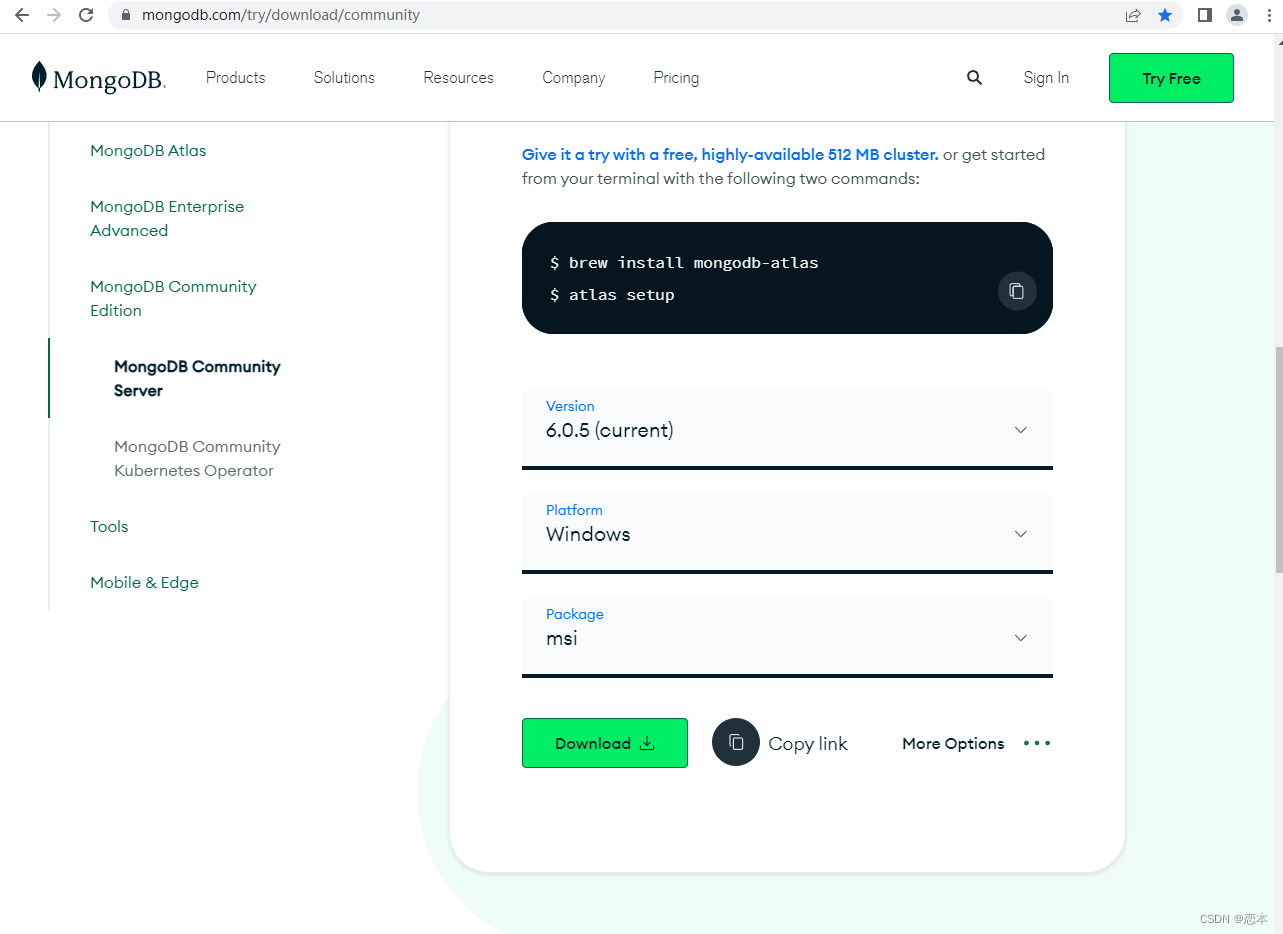
Task: Open the Solutions menu
Action: coord(344,78)
